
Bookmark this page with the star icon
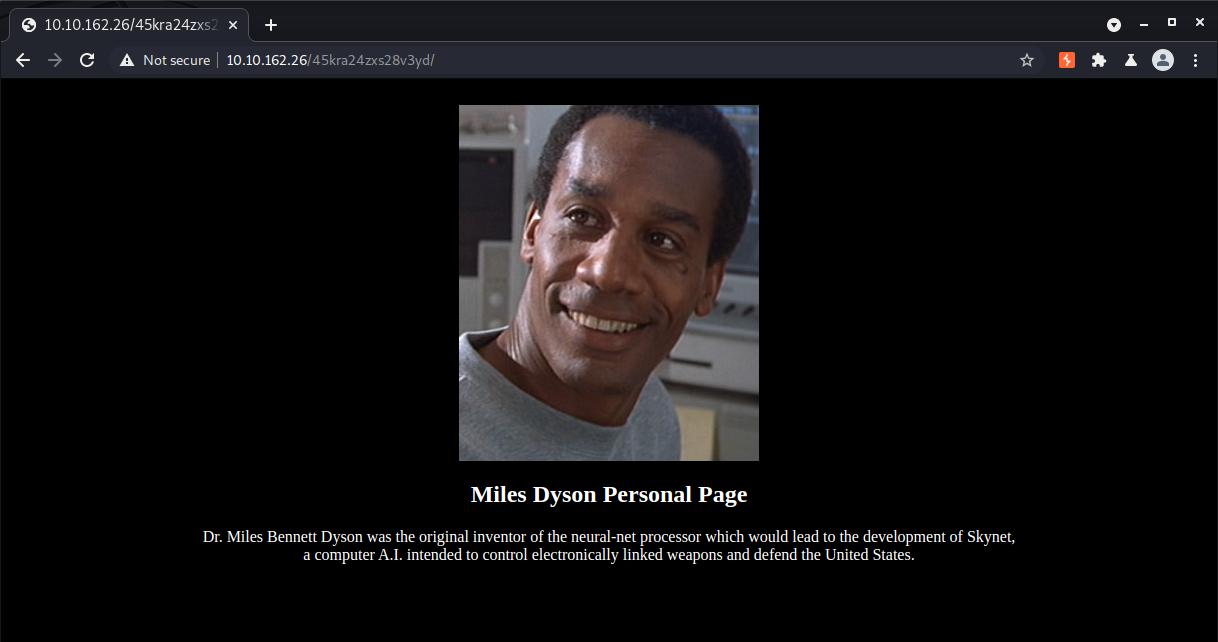point(1027,60)
